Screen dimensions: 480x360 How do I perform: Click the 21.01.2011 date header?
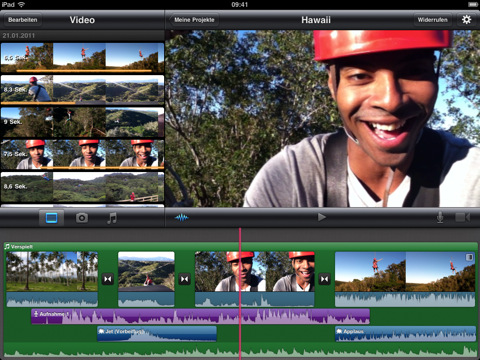(x=19, y=35)
